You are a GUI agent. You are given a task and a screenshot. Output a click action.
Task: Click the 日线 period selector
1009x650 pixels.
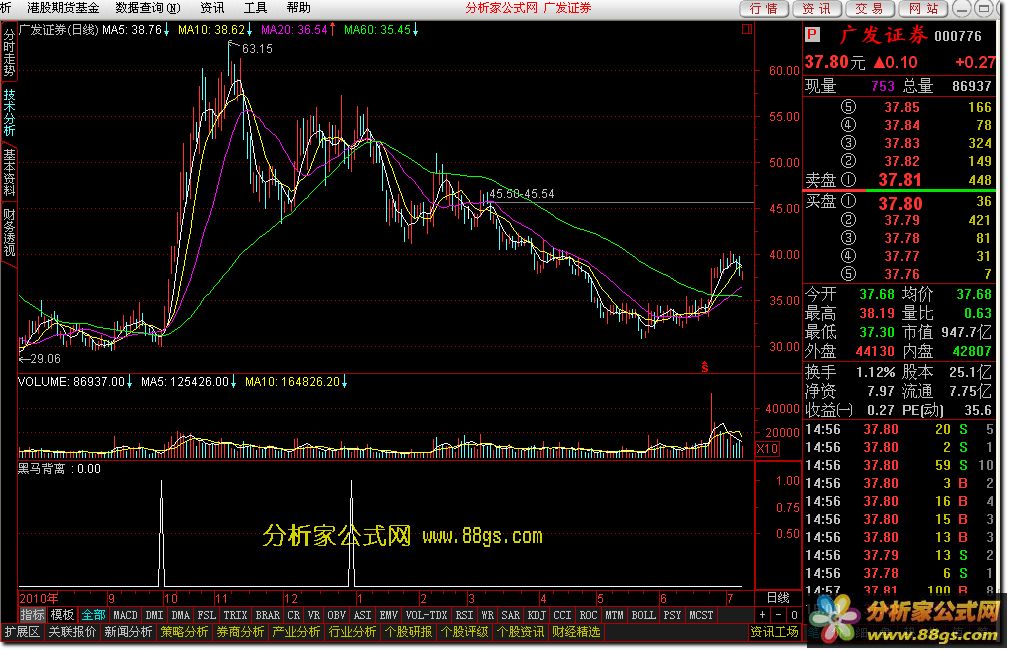pyautogui.click(x=778, y=598)
